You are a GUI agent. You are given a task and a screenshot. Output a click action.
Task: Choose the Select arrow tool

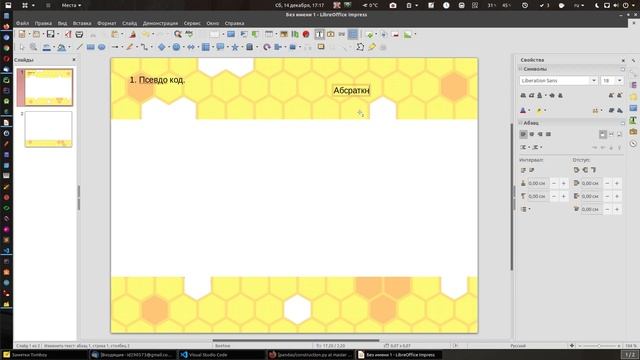[22, 47]
